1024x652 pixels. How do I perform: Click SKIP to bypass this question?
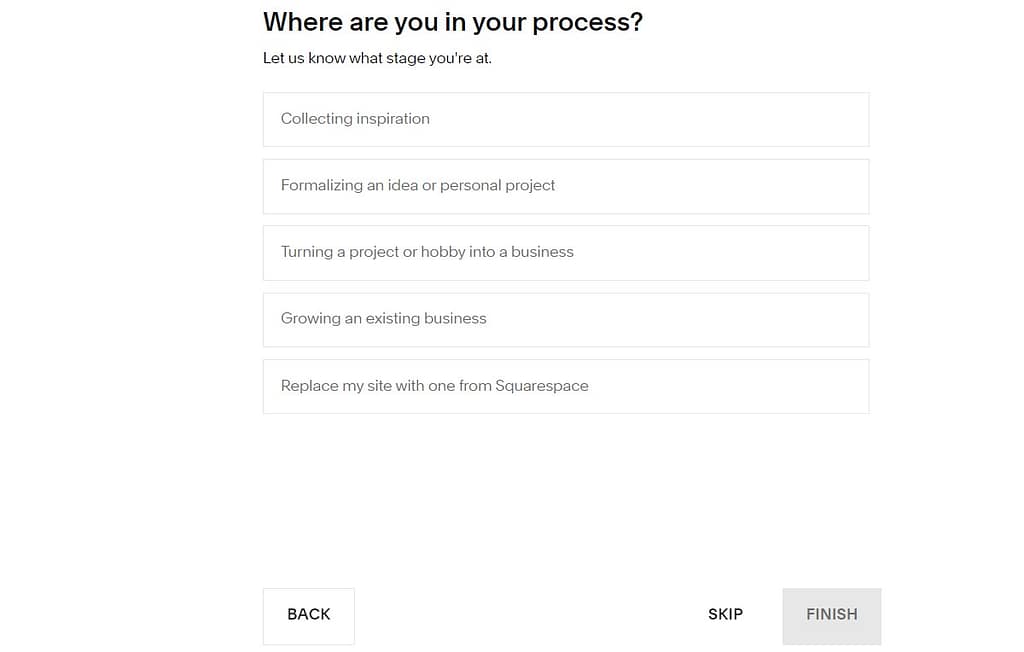pos(725,614)
